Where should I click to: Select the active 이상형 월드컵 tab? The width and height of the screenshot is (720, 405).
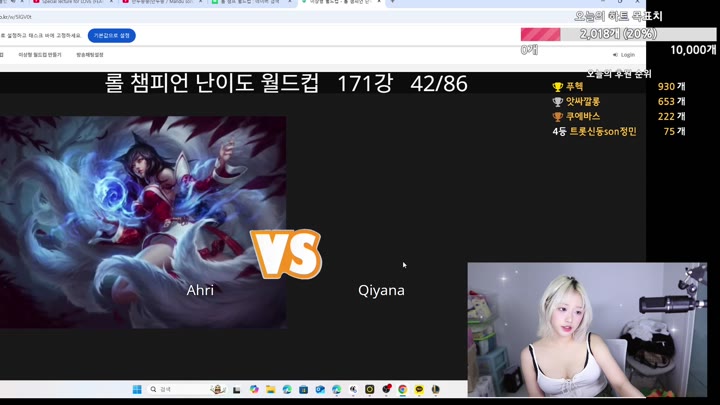[x=341, y=2]
